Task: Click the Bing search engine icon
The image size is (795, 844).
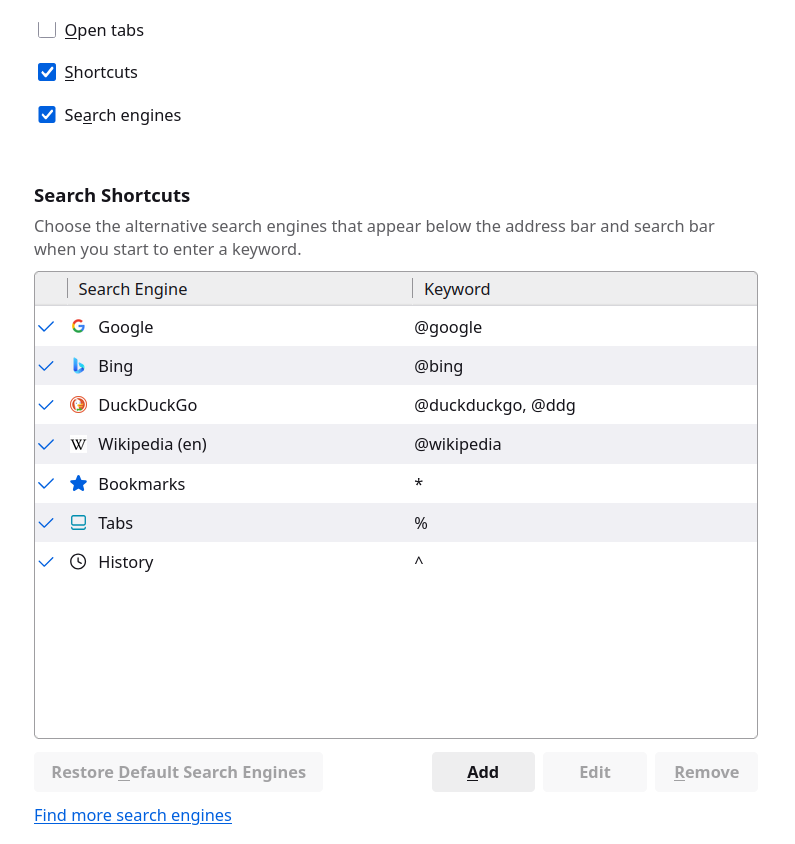Action: (78, 366)
